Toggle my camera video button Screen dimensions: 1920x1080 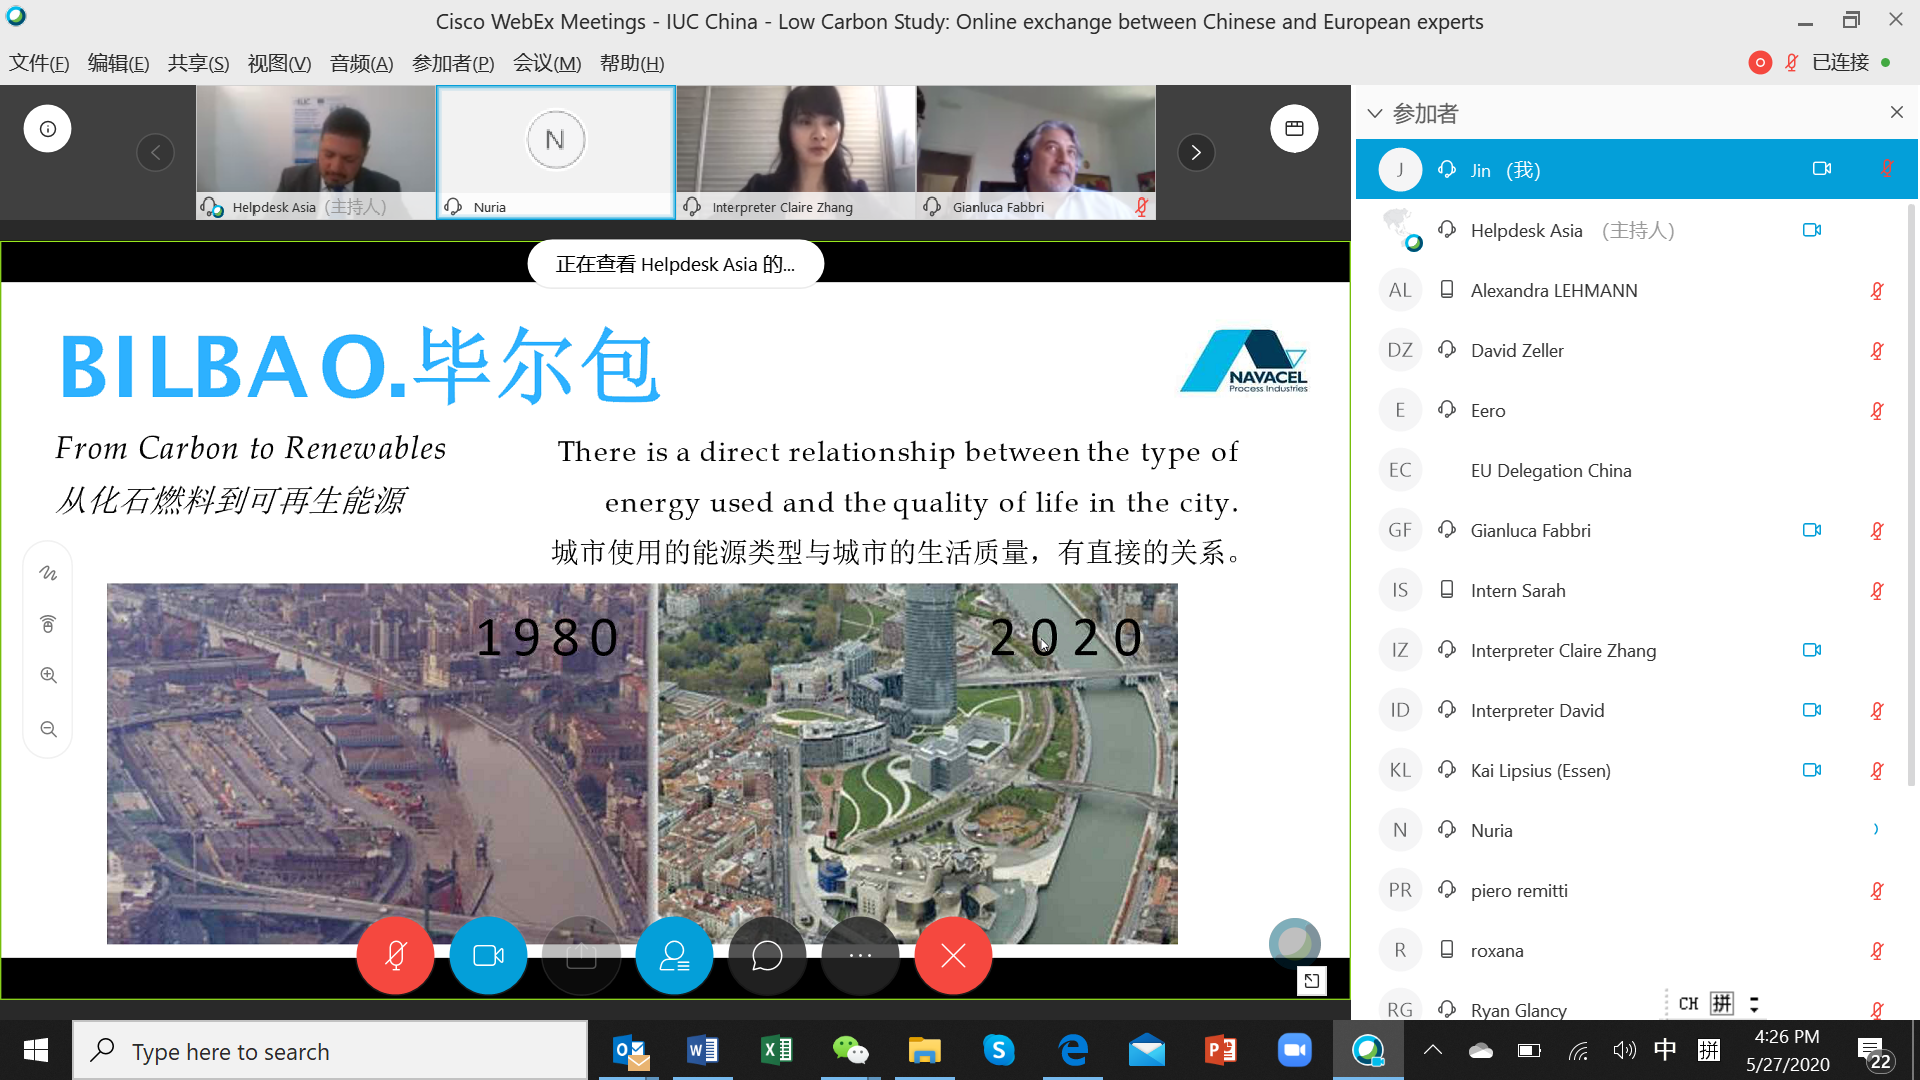click(488, 956)
